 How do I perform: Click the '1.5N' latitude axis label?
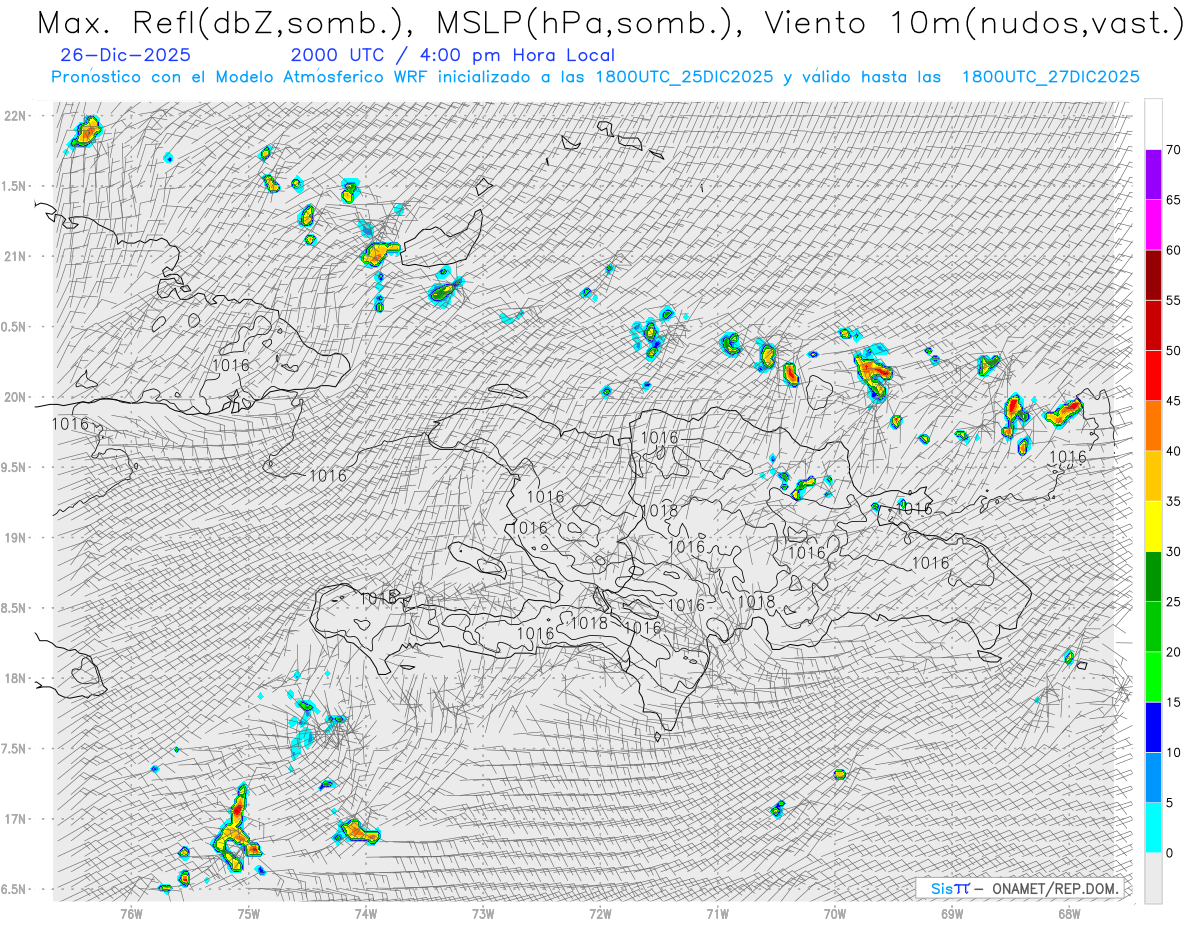(x=14, y=186)
